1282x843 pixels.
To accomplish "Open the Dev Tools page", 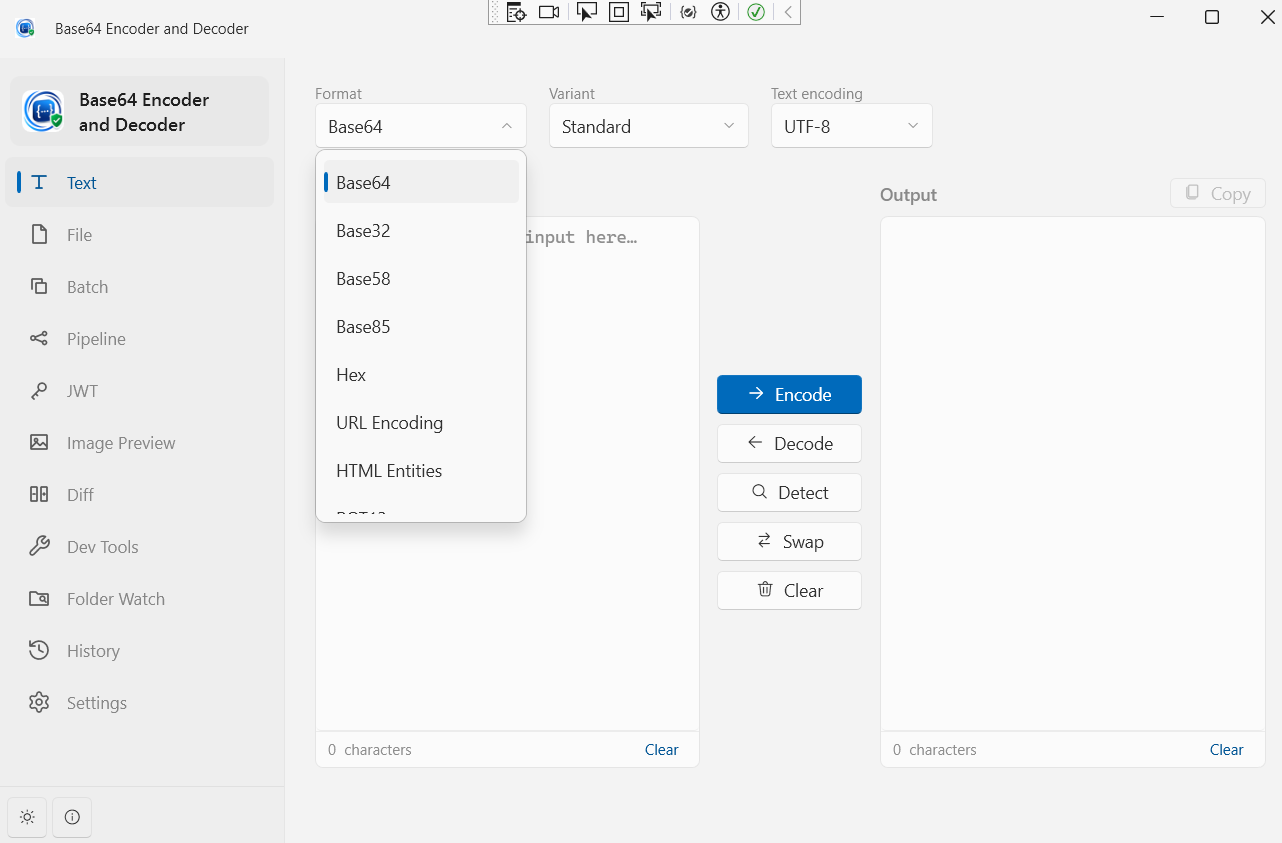I will pos(139,547).
